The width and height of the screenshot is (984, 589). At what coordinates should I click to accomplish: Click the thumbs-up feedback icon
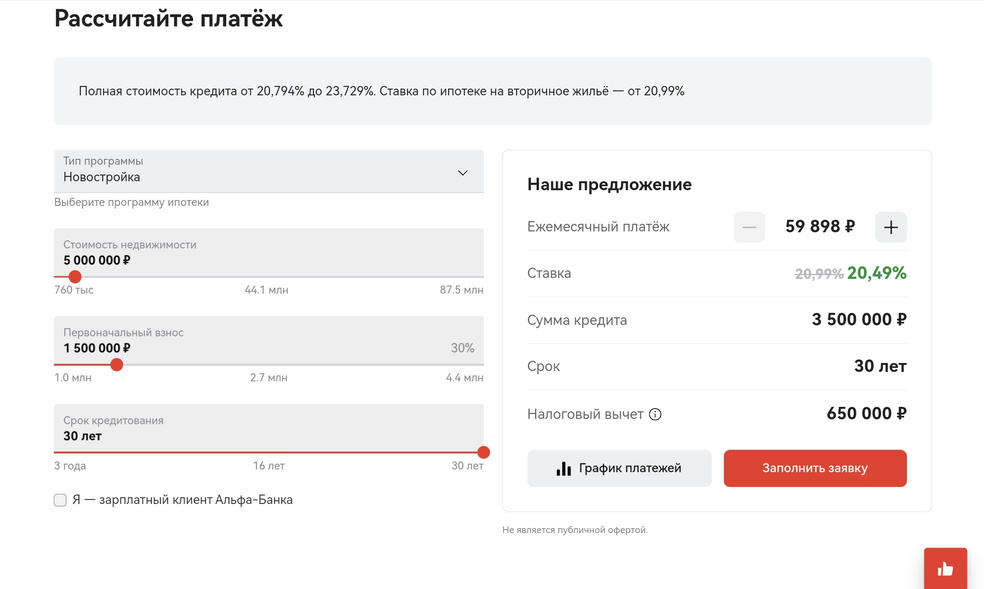(x=945, y=569)
